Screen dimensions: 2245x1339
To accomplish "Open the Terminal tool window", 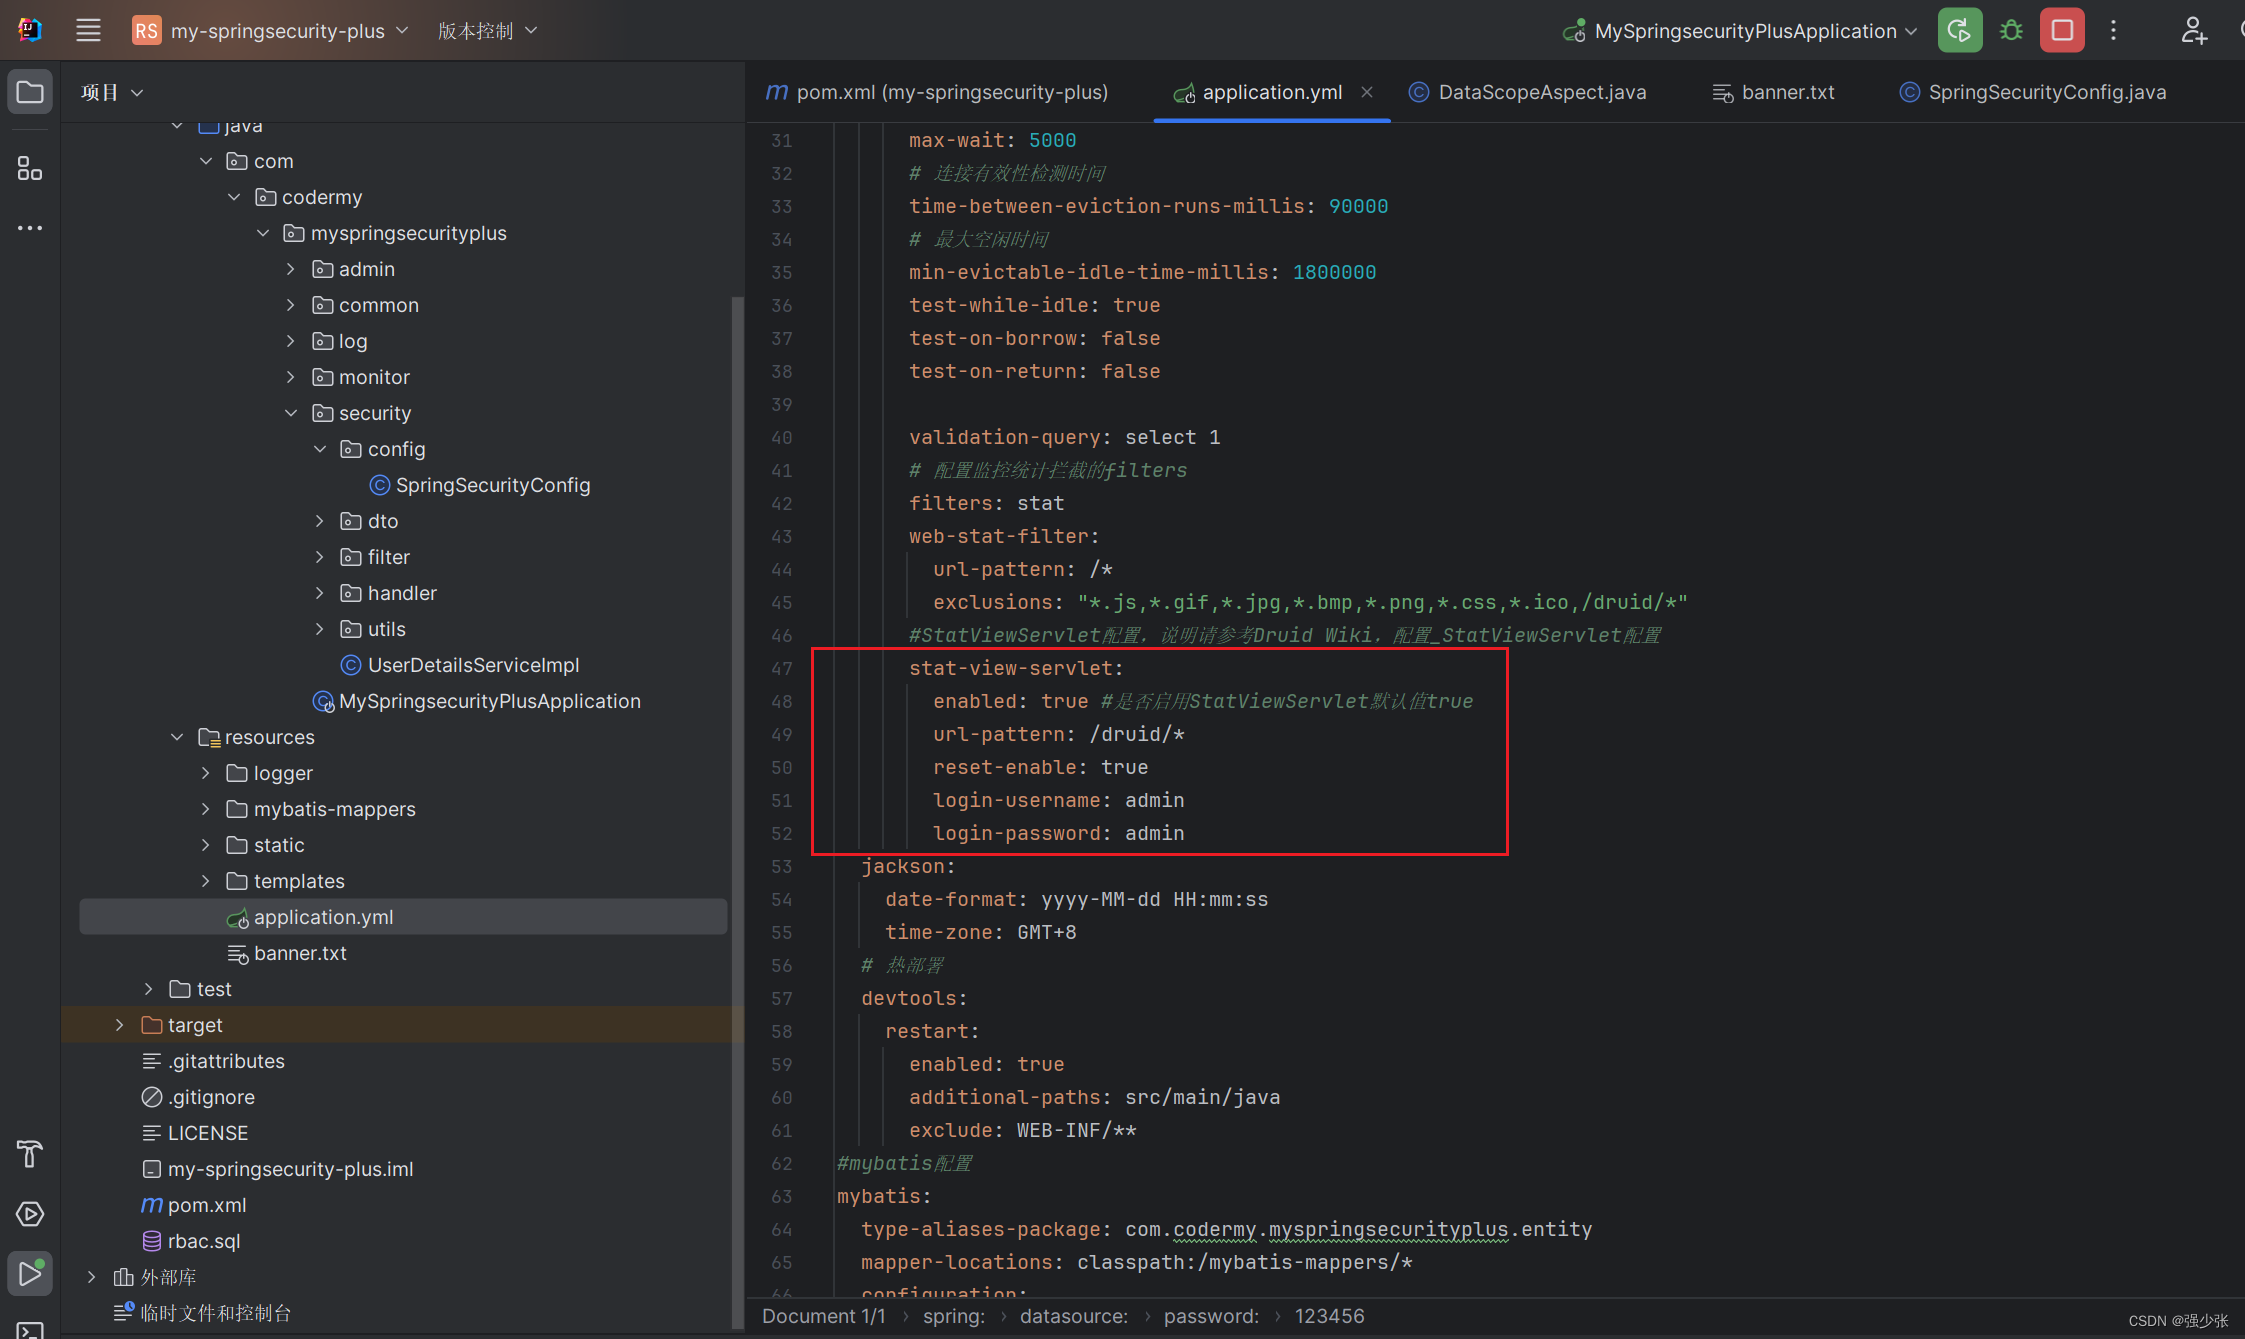I will coord(30,1330).
